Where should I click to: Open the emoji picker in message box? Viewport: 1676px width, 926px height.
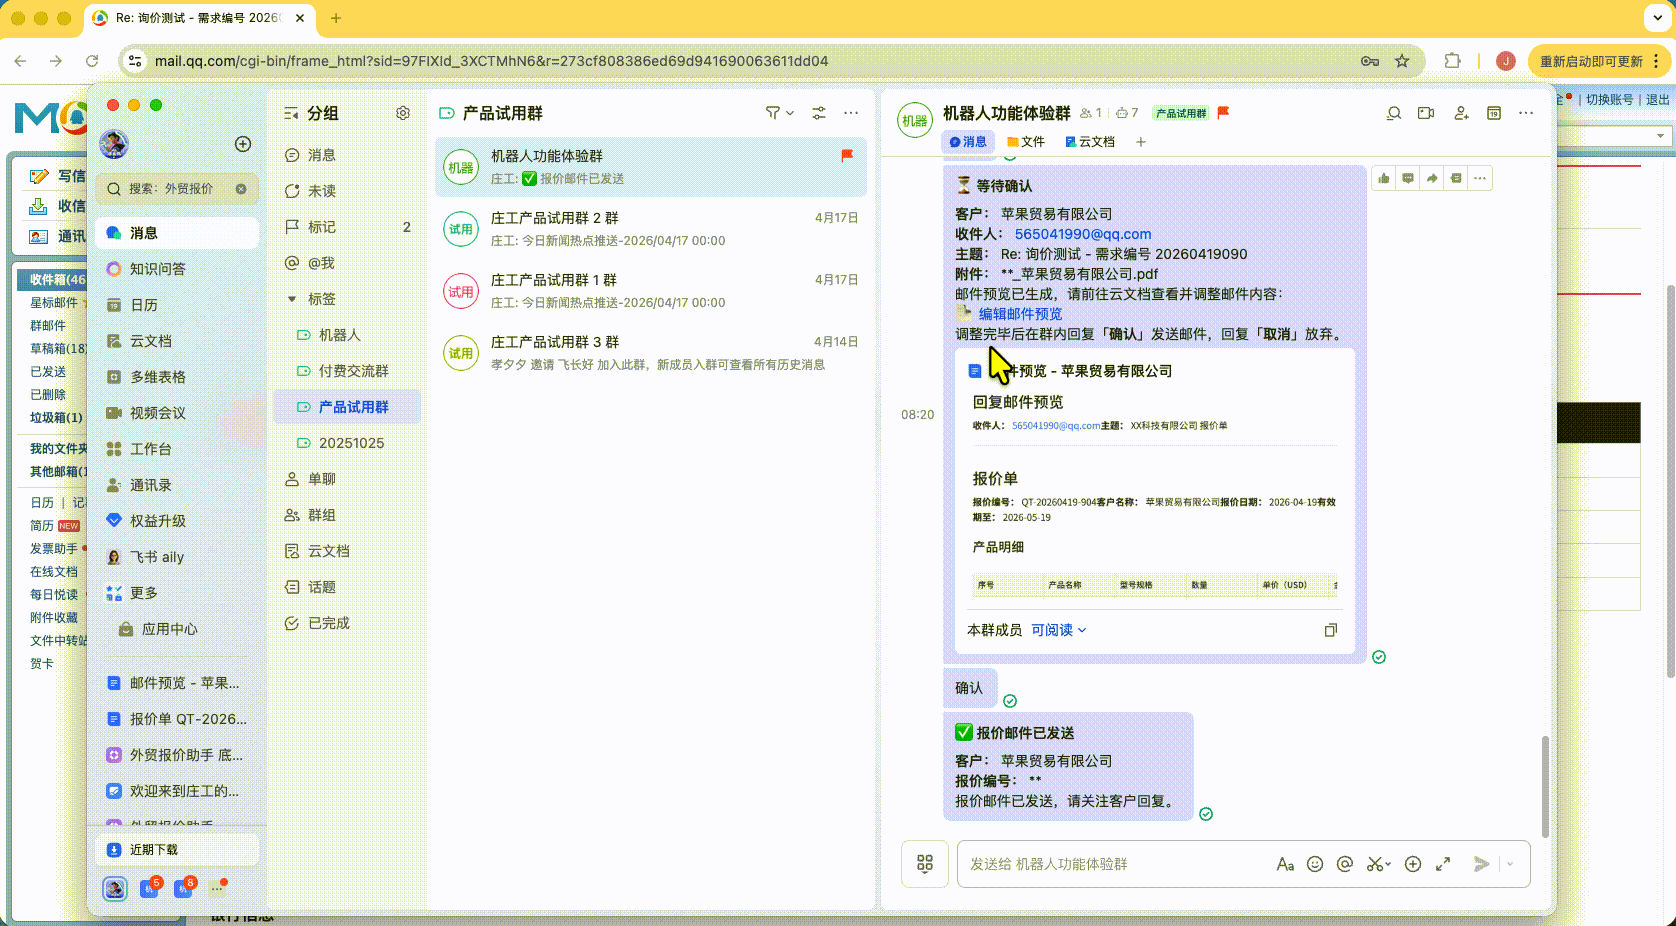pyautogui.click(x=1315, y=864)
